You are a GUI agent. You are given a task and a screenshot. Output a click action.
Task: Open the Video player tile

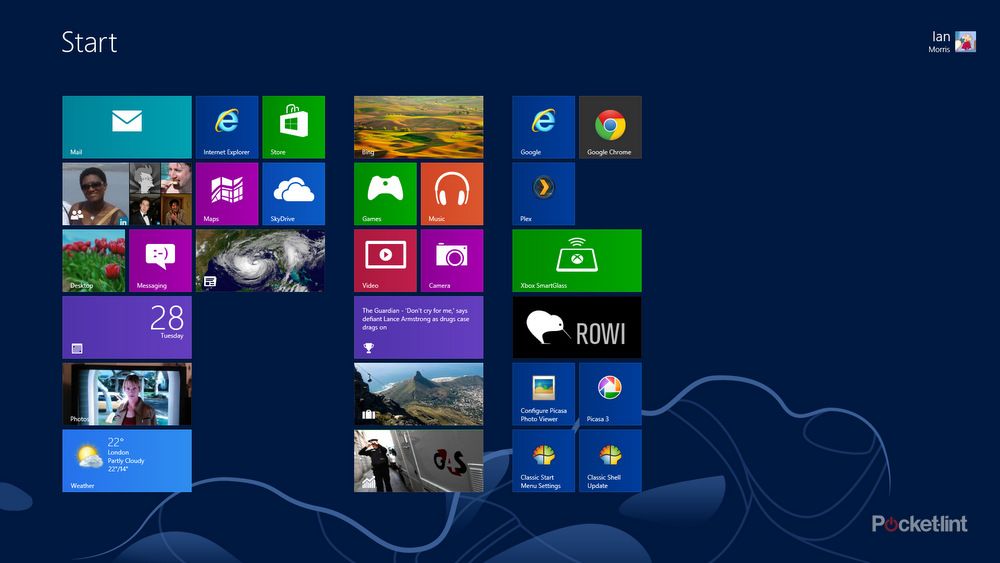point(385,260)
